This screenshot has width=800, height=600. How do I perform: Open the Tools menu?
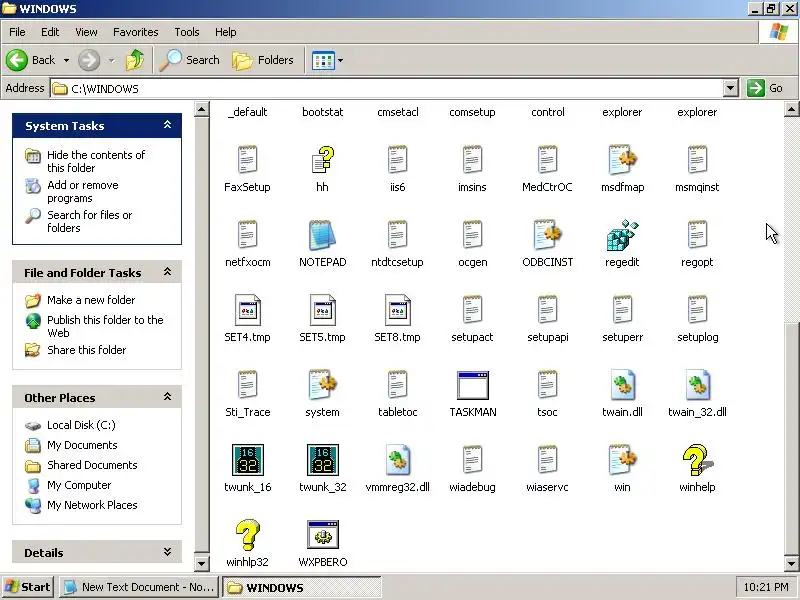coord(187,32)
